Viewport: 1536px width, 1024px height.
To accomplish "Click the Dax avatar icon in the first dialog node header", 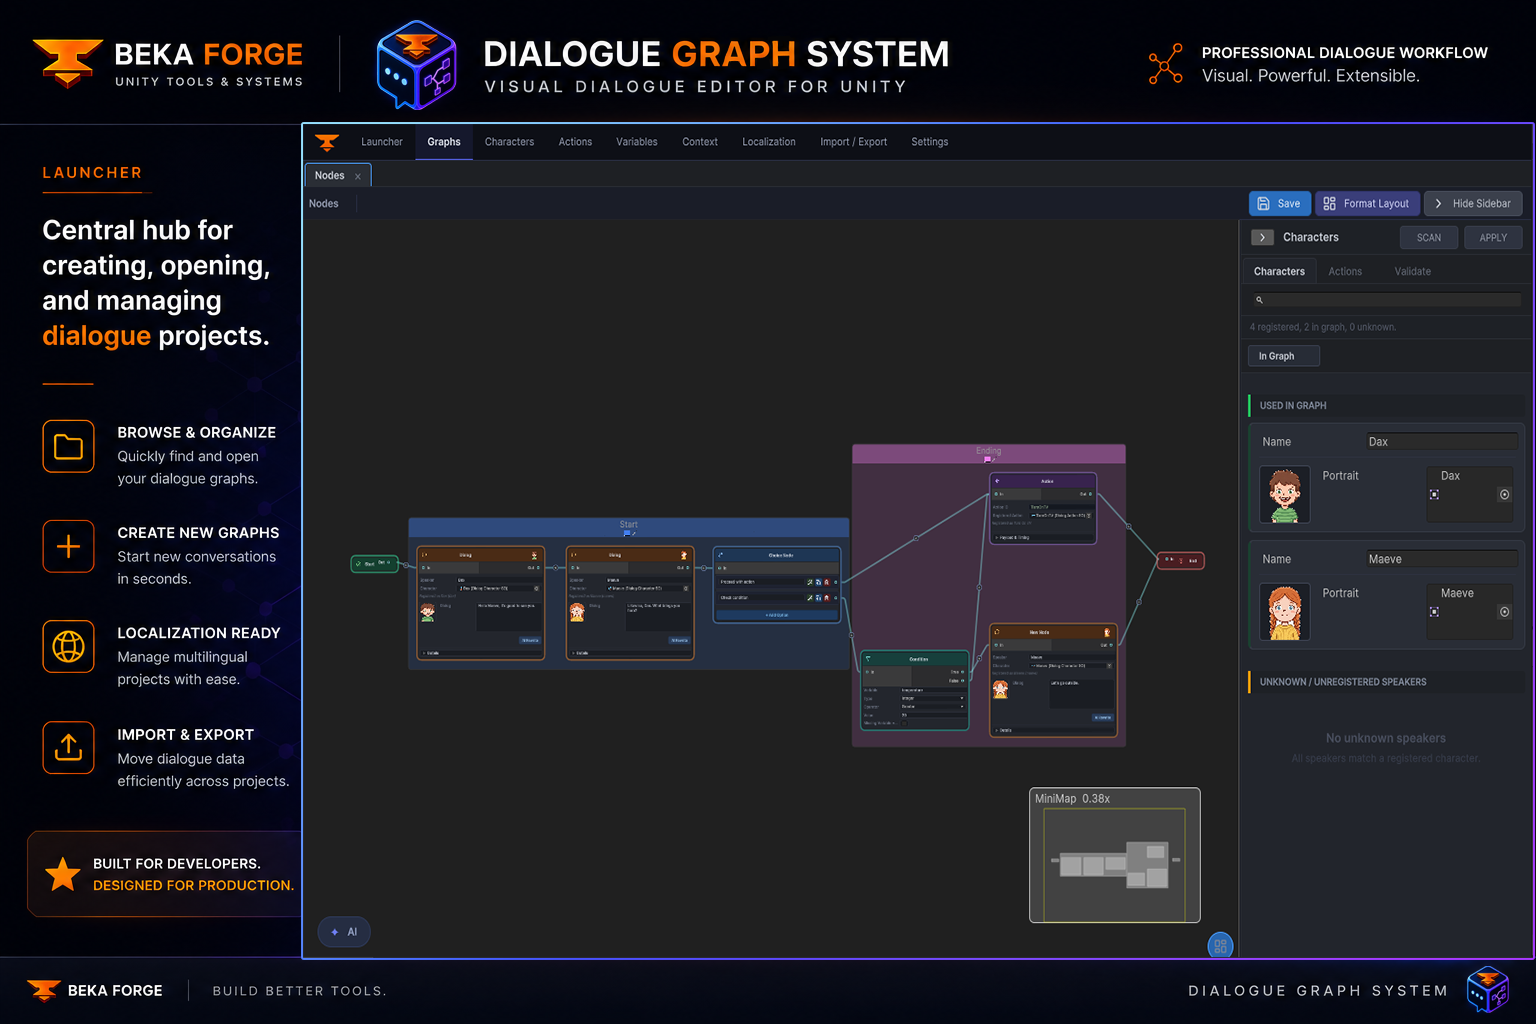I will tap(534, 555).
